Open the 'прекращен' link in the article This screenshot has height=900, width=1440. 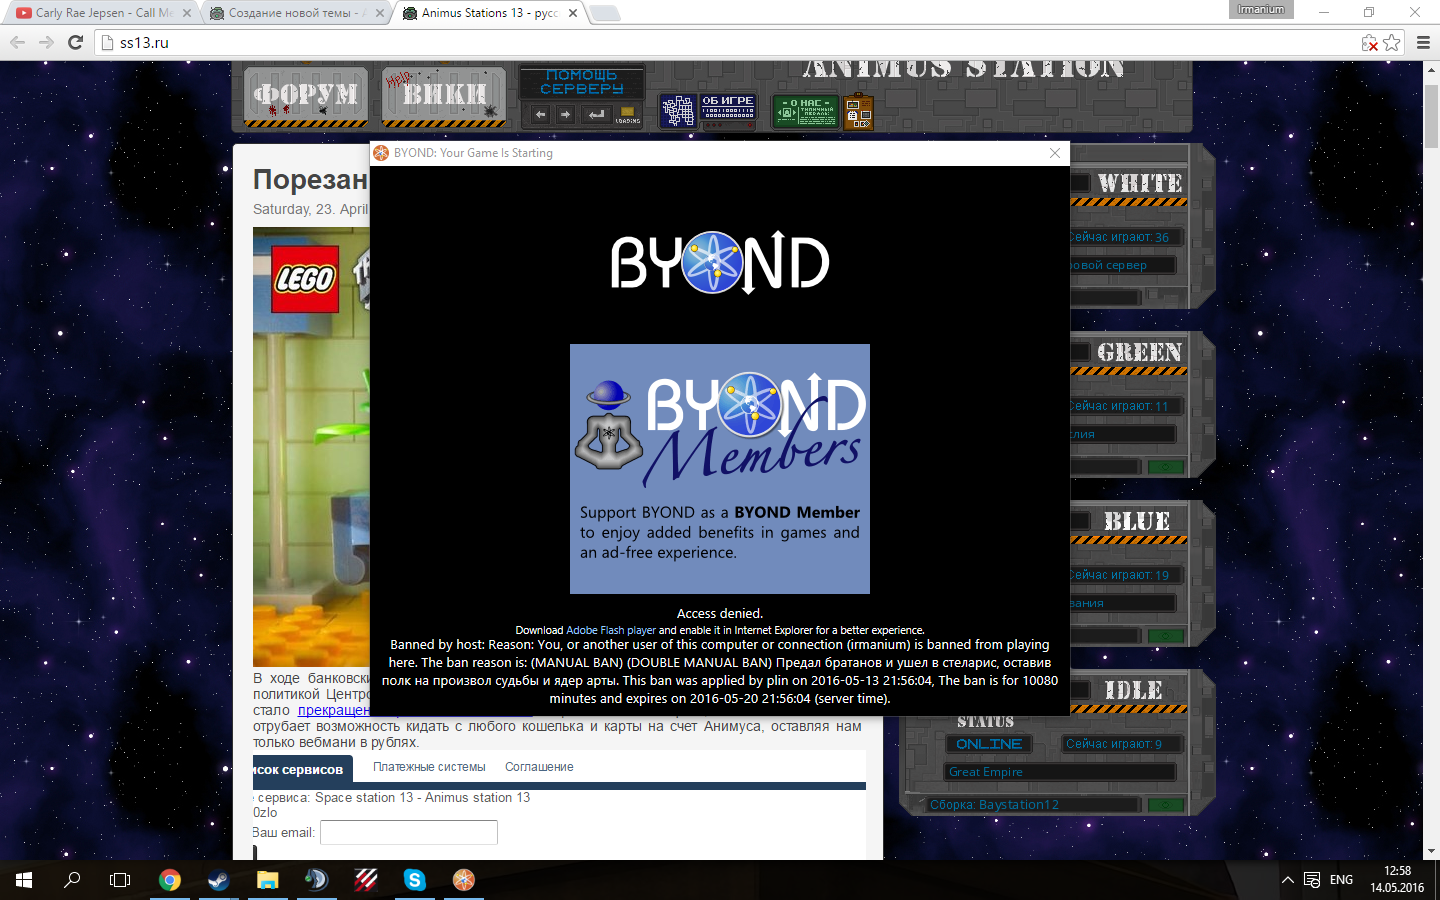tap(334, 710)
